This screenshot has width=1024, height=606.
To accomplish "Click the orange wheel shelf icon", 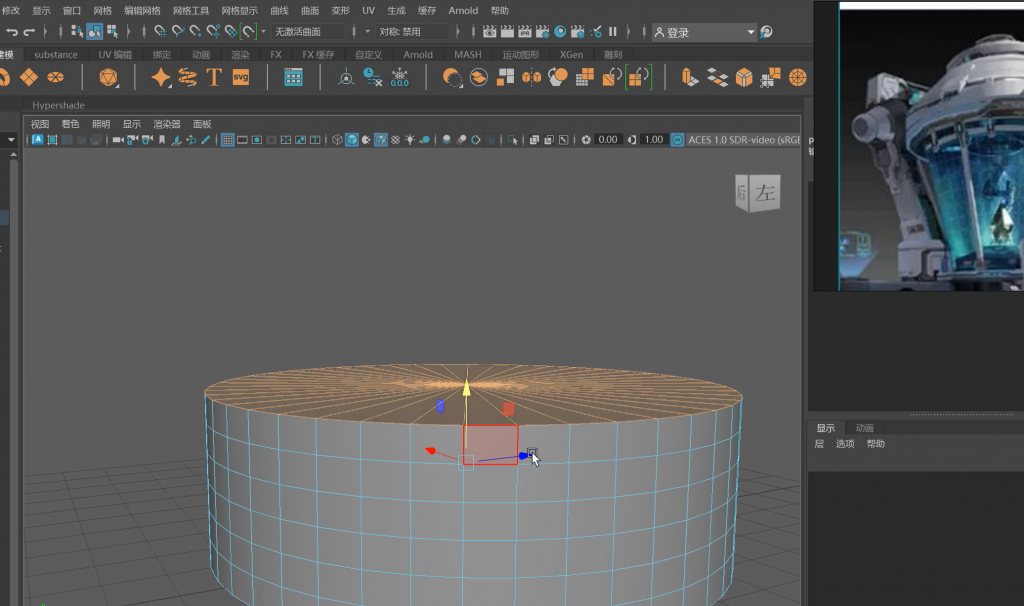I will click(797, 78).
